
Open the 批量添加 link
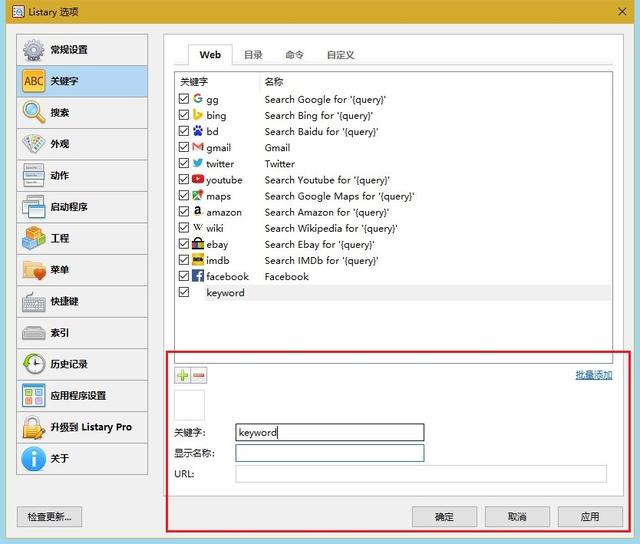click(594, 375)
